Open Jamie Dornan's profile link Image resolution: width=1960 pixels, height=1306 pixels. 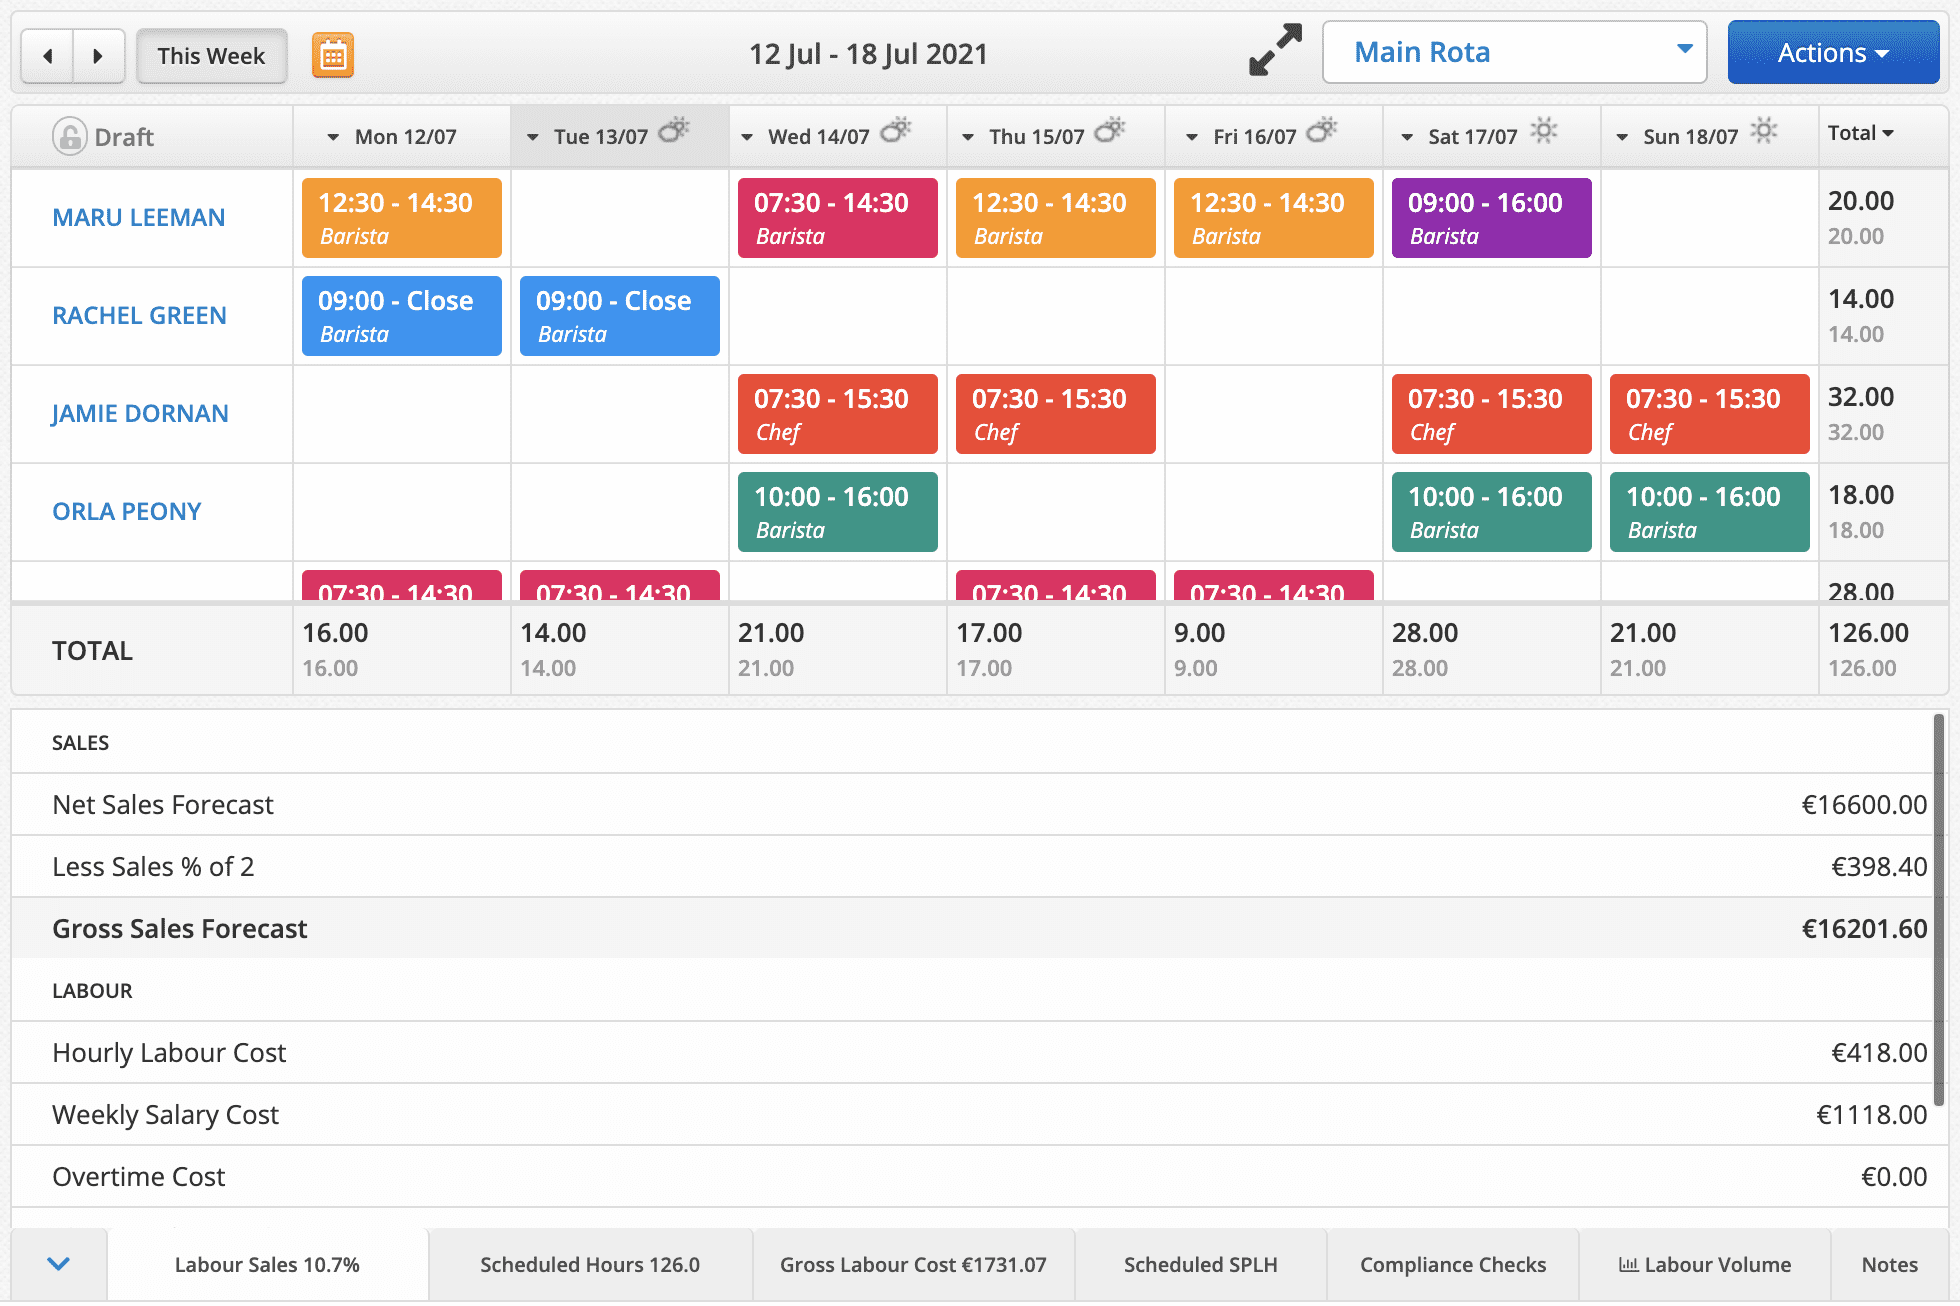click(x=140, y=413)
